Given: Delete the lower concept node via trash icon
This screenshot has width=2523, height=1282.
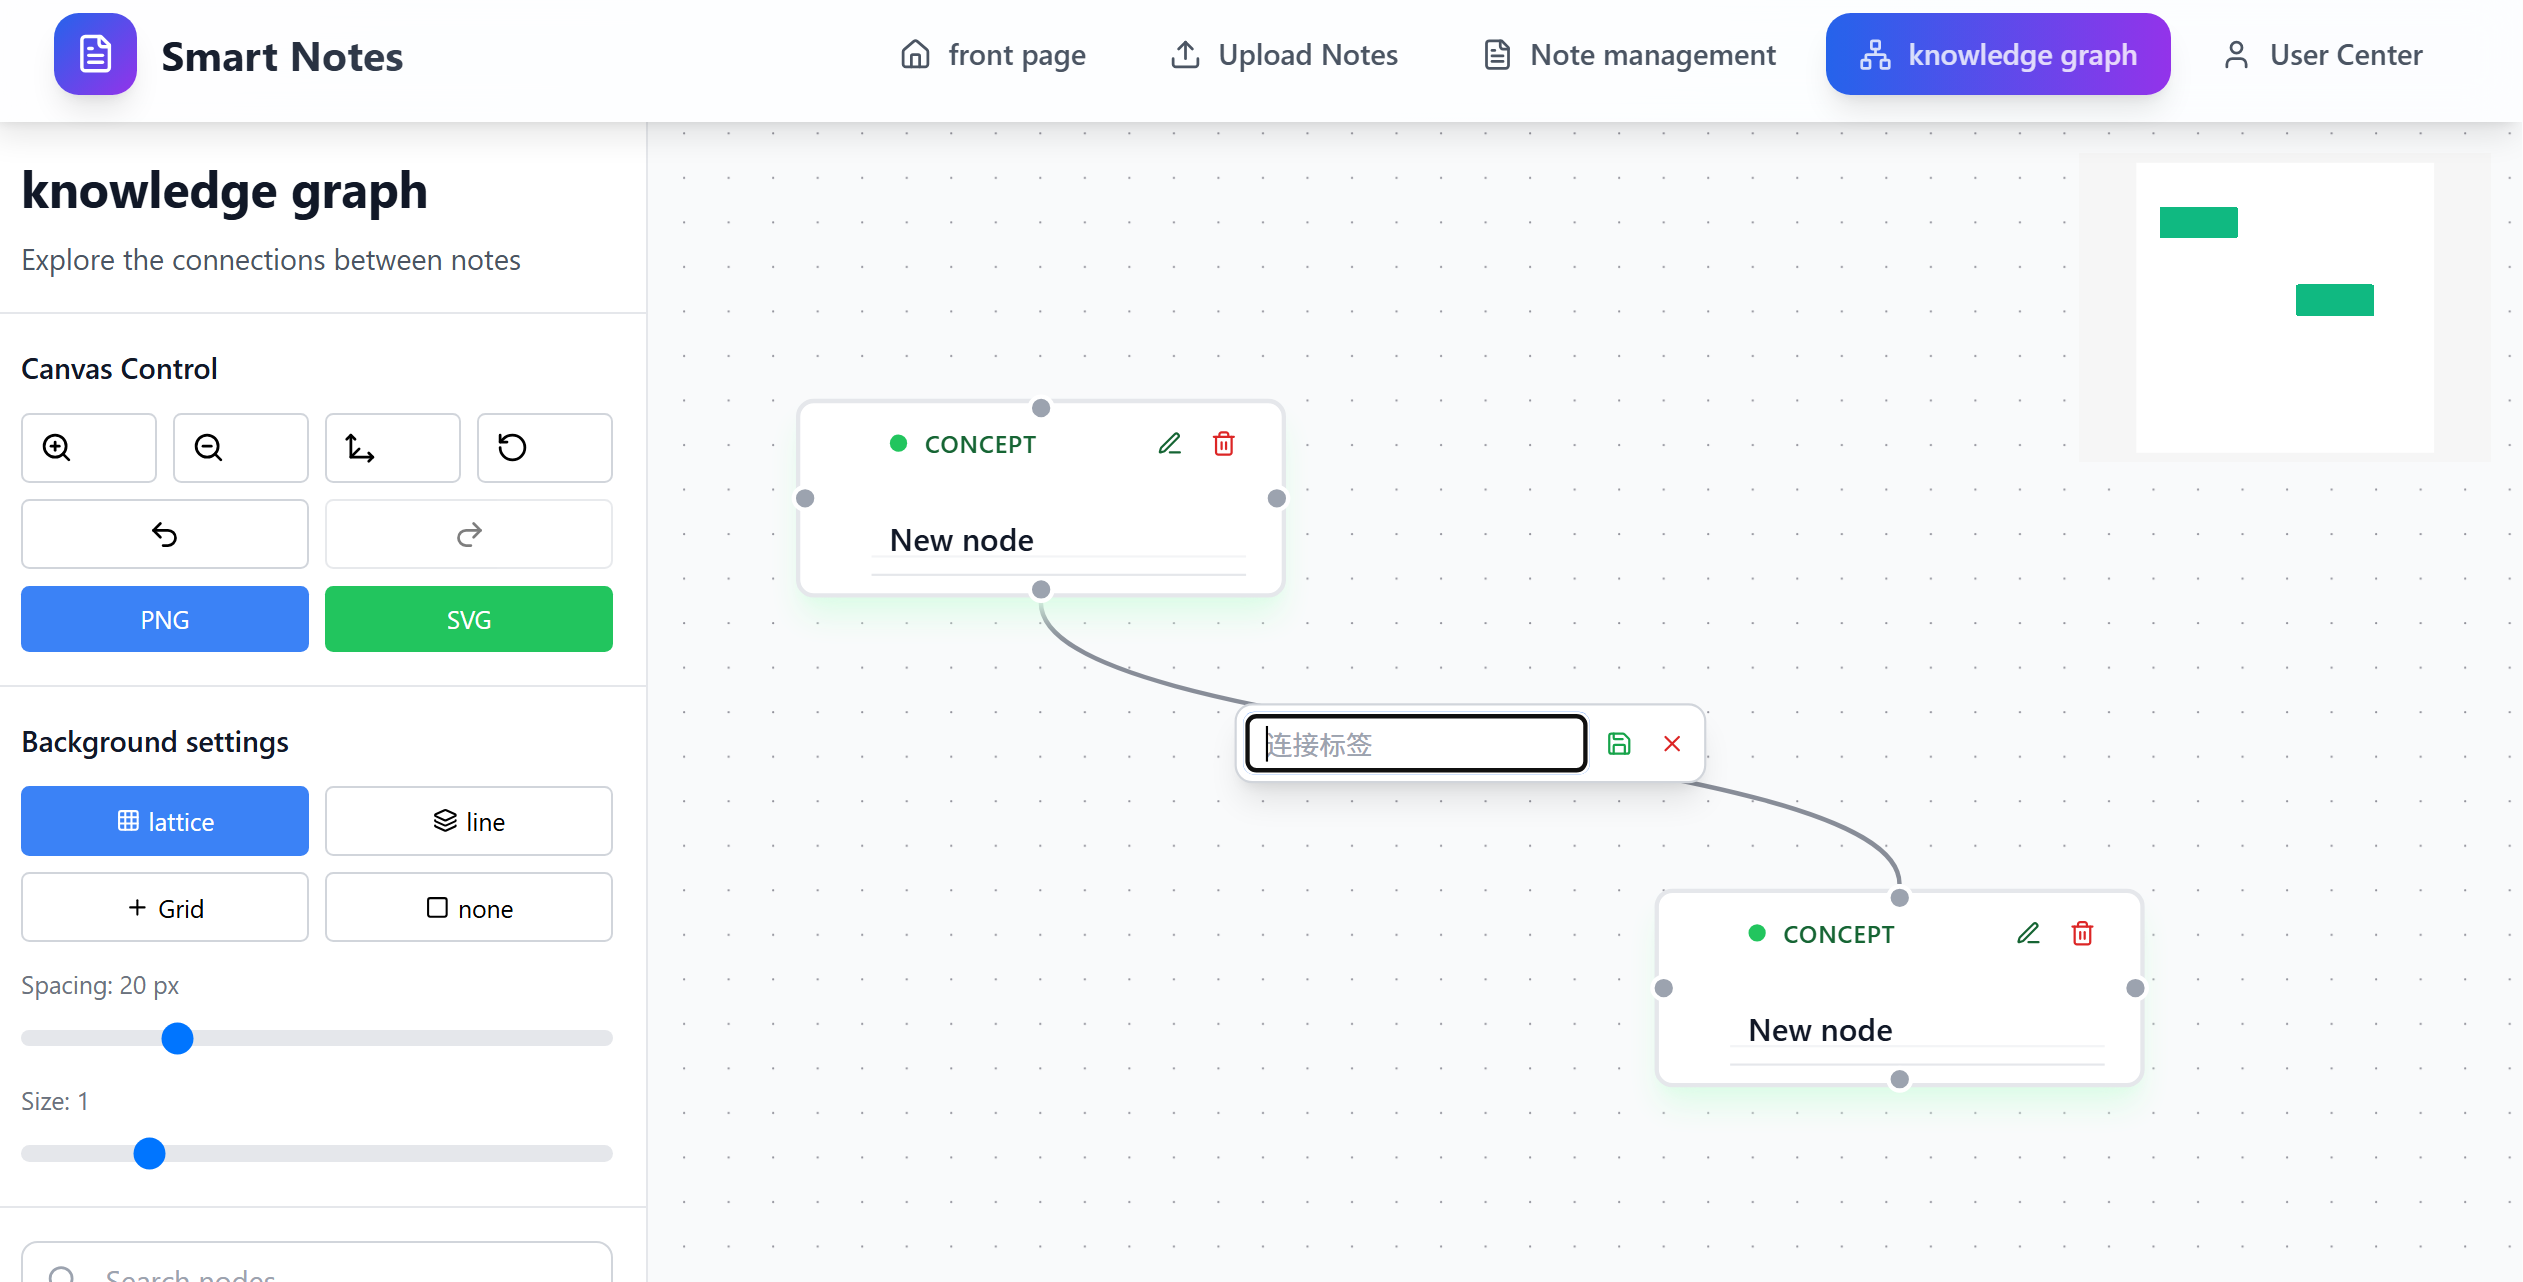Looking at the screenshot, I should pos(2082,933).
